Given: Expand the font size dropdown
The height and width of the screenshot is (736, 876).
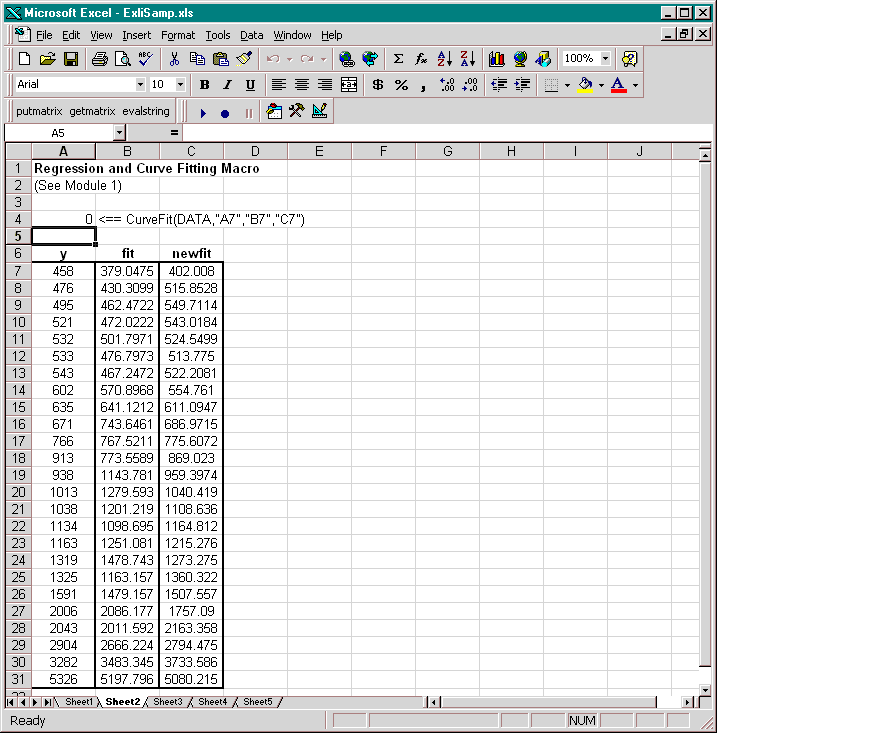Looking at the screenshot, I should (180, 85).
